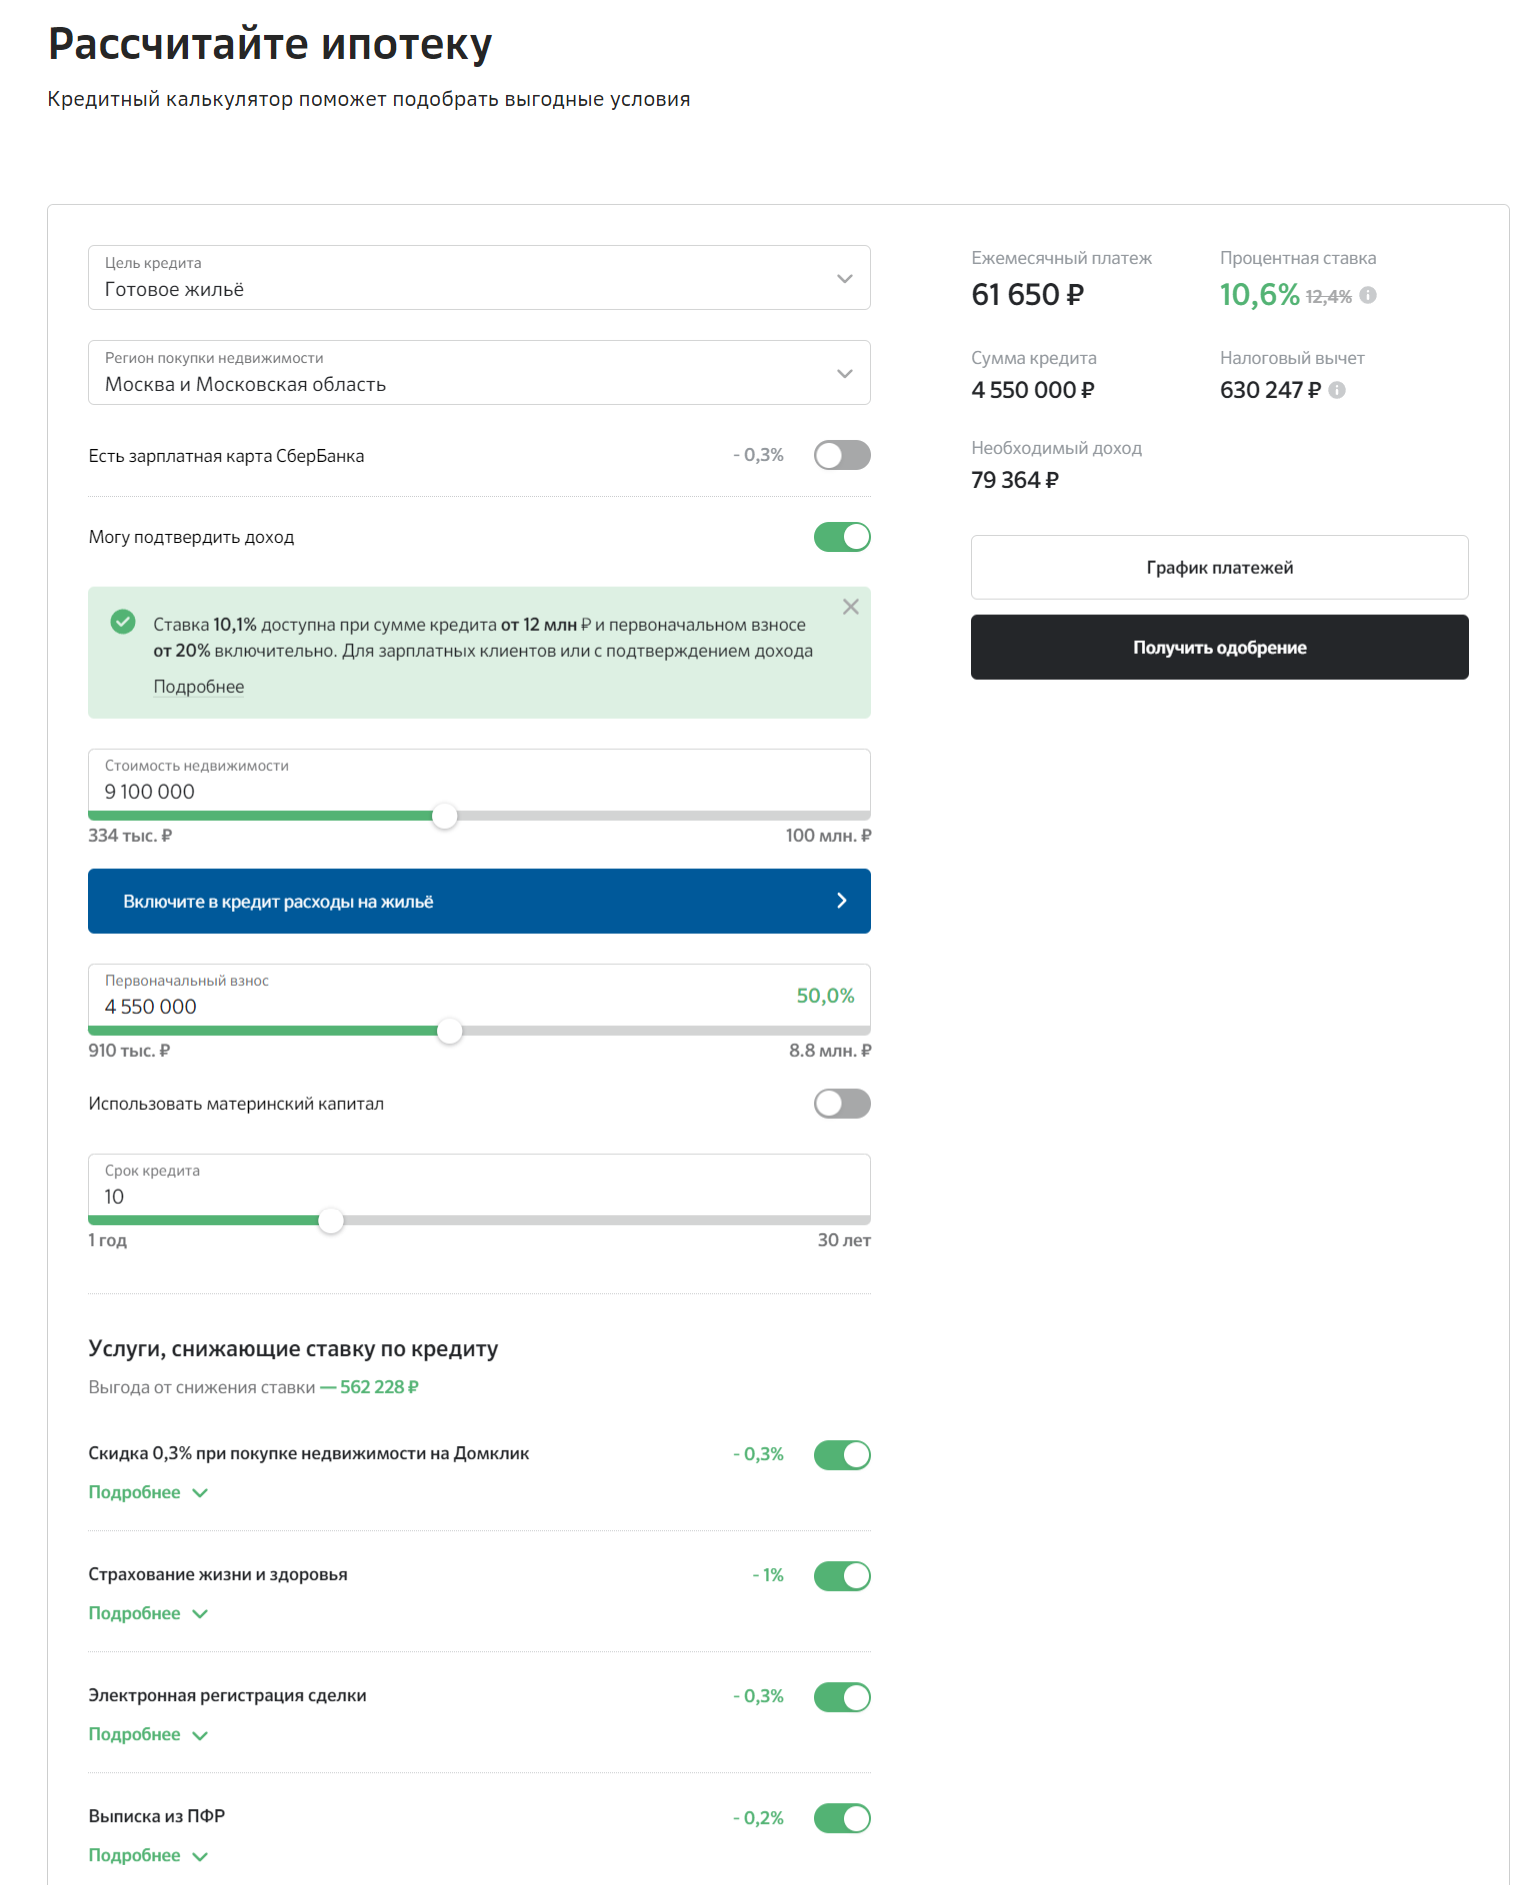
Task: Click the info icon beside tax deduction amount
Action: 1337,390
